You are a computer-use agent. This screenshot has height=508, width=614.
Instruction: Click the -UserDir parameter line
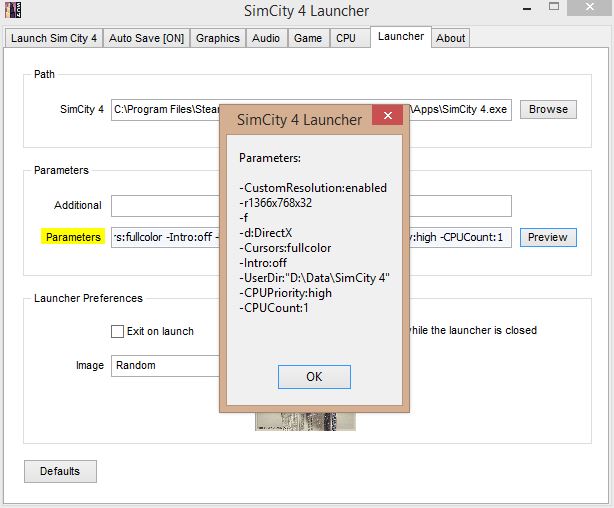[x=314, y=278]
